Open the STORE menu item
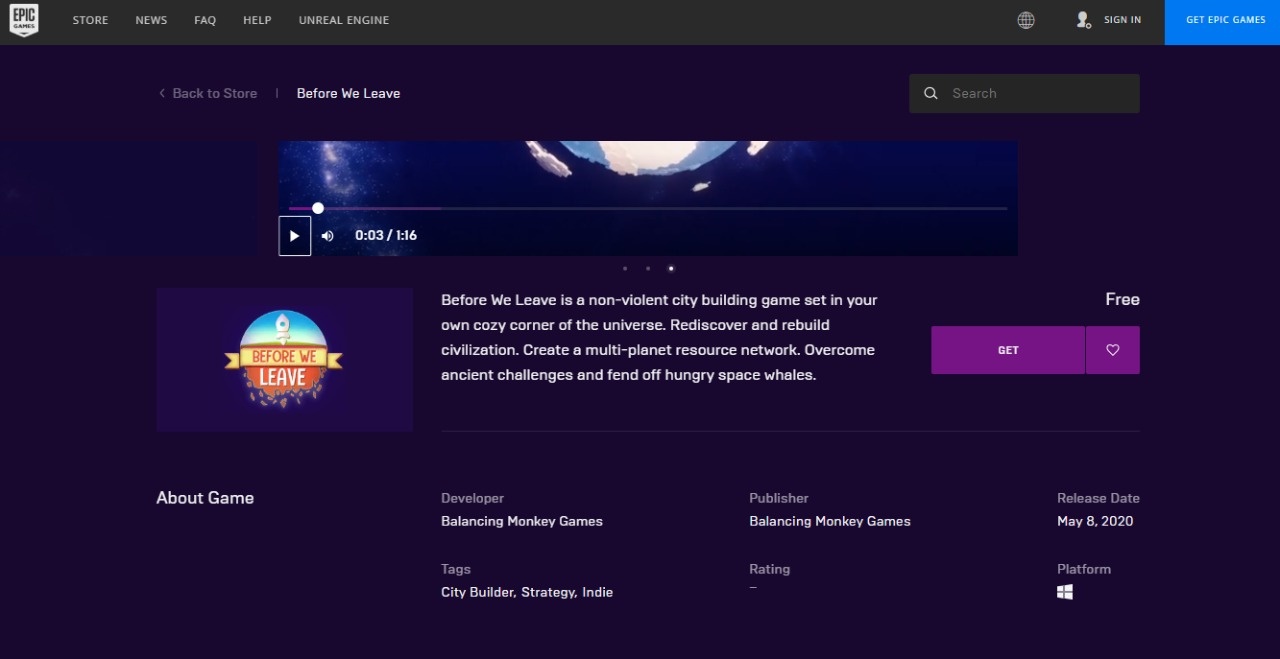 (90, 20)
